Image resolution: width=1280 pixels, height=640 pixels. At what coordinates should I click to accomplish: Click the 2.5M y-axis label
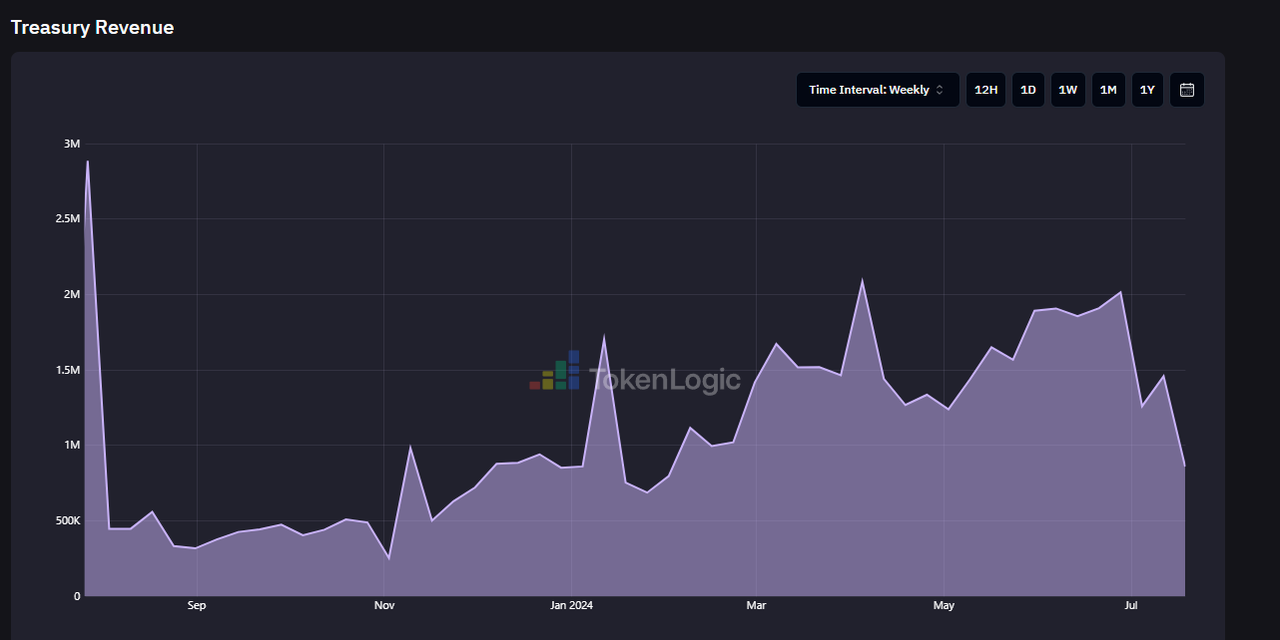pyautogui.click(x=68, y=219)
